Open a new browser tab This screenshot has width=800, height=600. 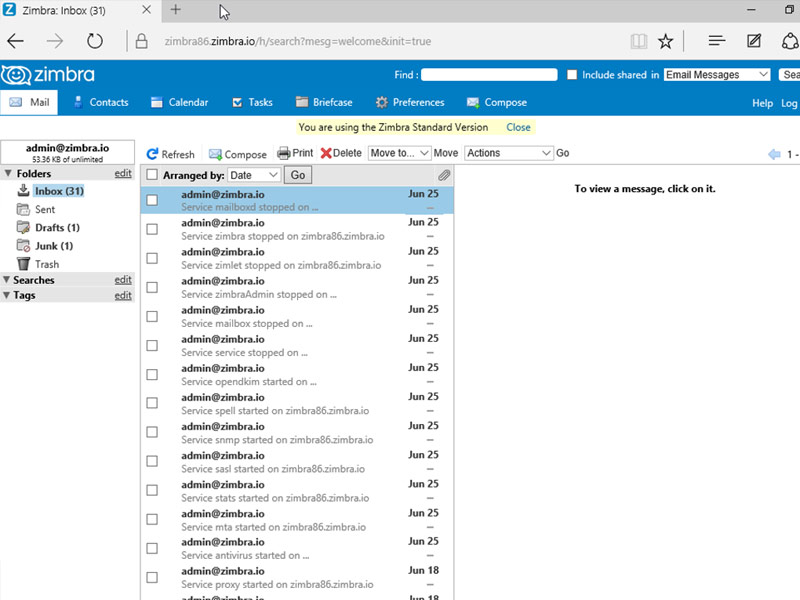pos(176,10)
